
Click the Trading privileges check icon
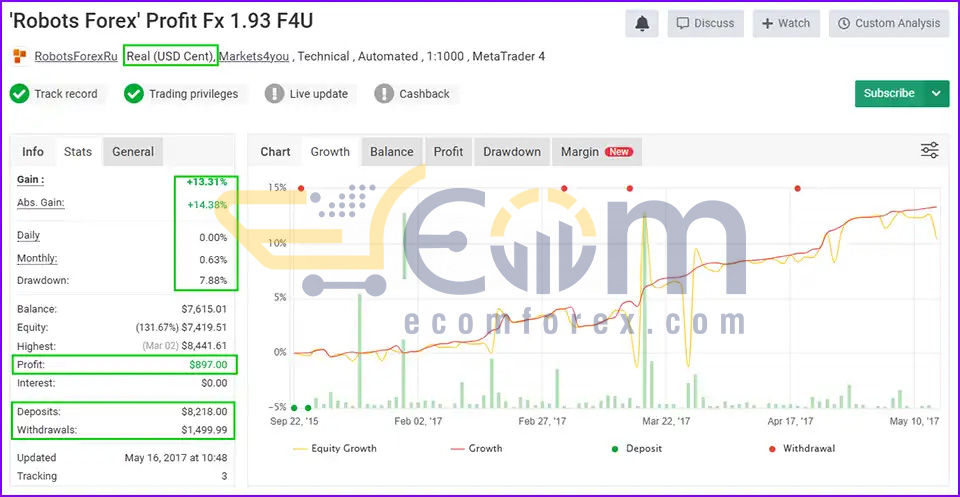pyautogui.click(x=133, y=94)
